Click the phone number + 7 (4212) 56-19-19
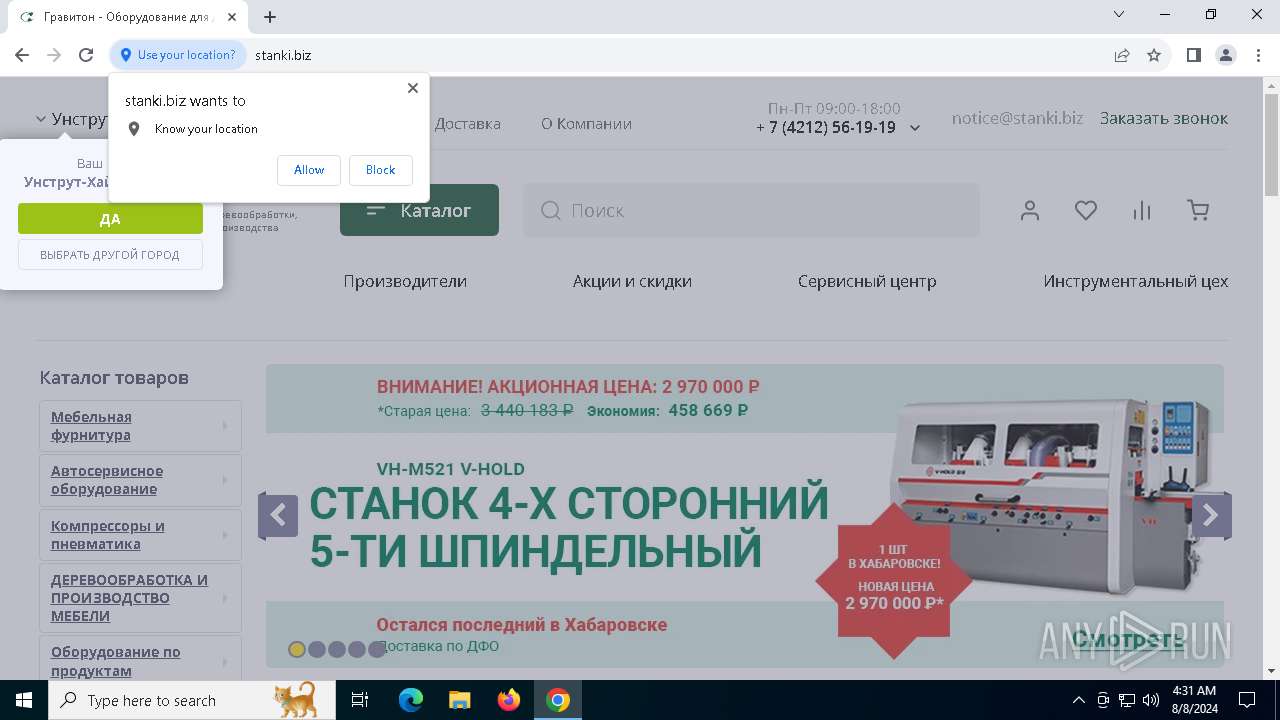1280x720 pixels. click(826, 127)
